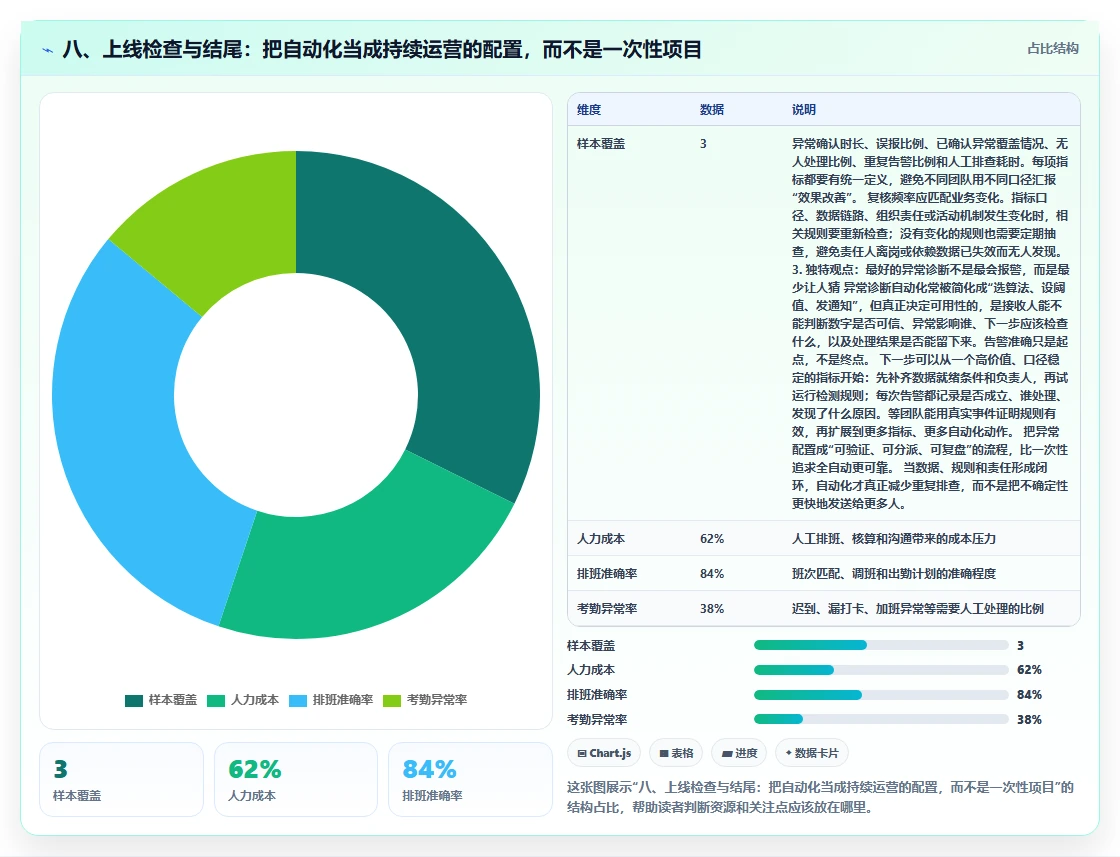
Task: Click description 班次匹配、调班和出勤计划的准确程度
Action: (x=894, y=573)
